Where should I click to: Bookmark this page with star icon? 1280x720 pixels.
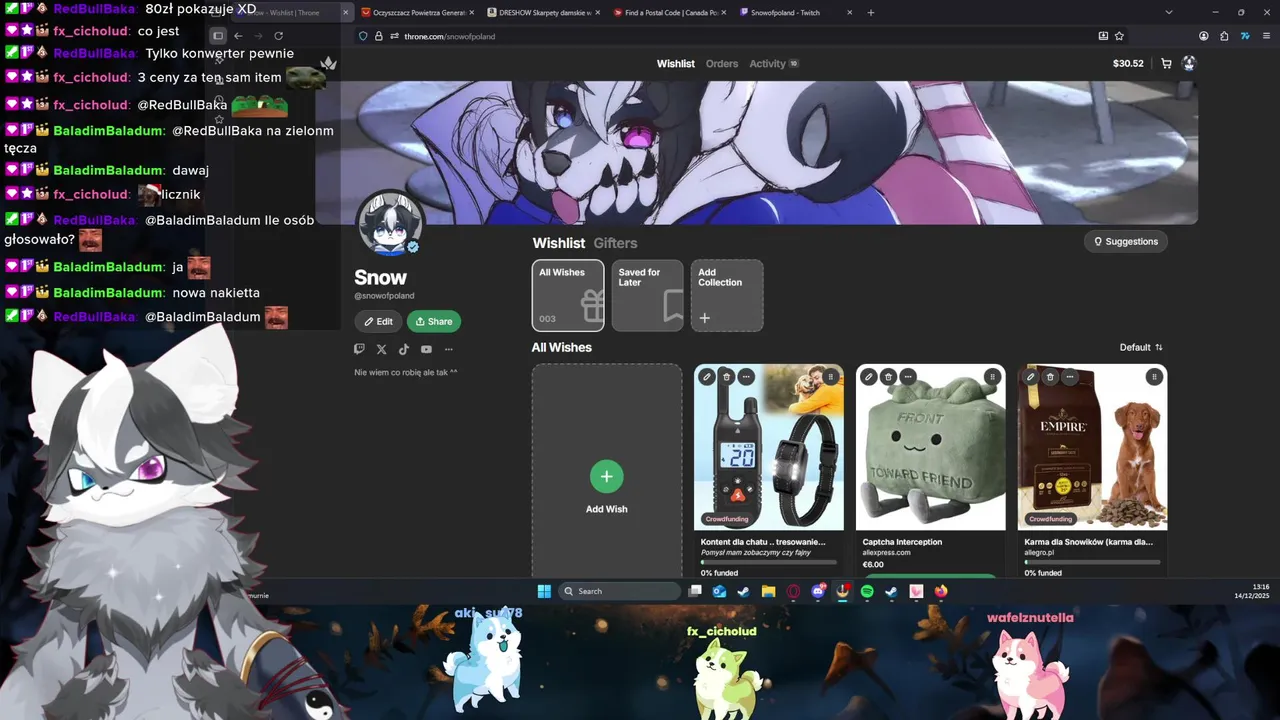tap(1119, 36)
